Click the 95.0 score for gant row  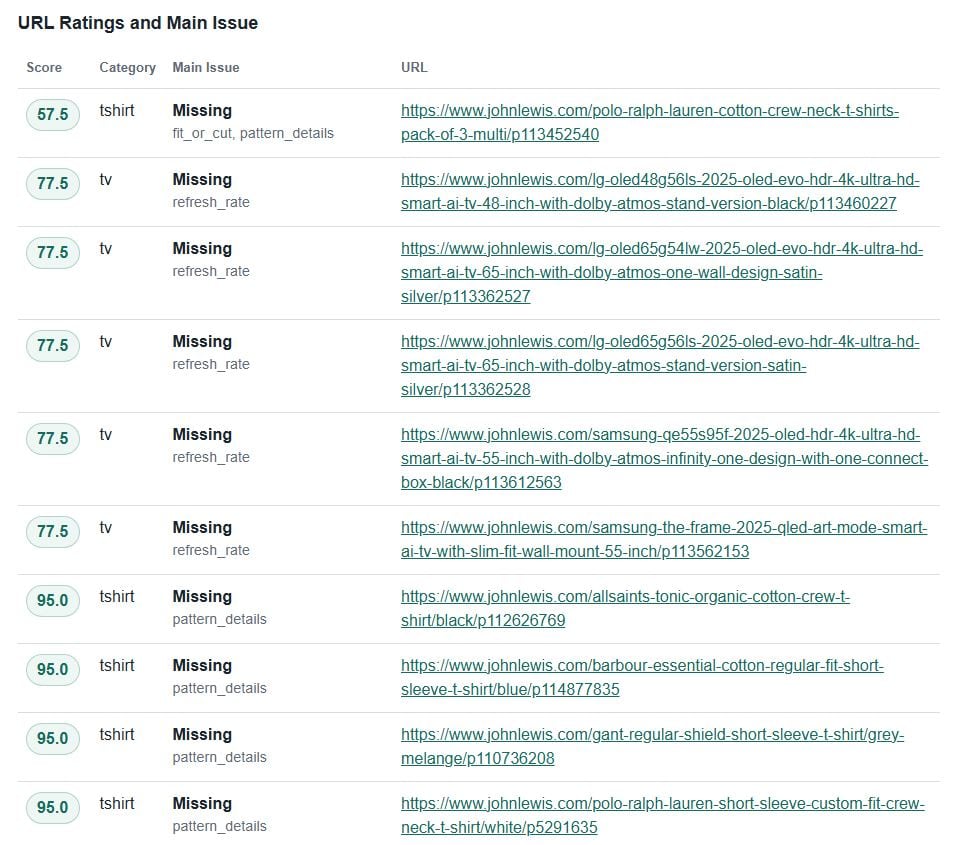52,738
